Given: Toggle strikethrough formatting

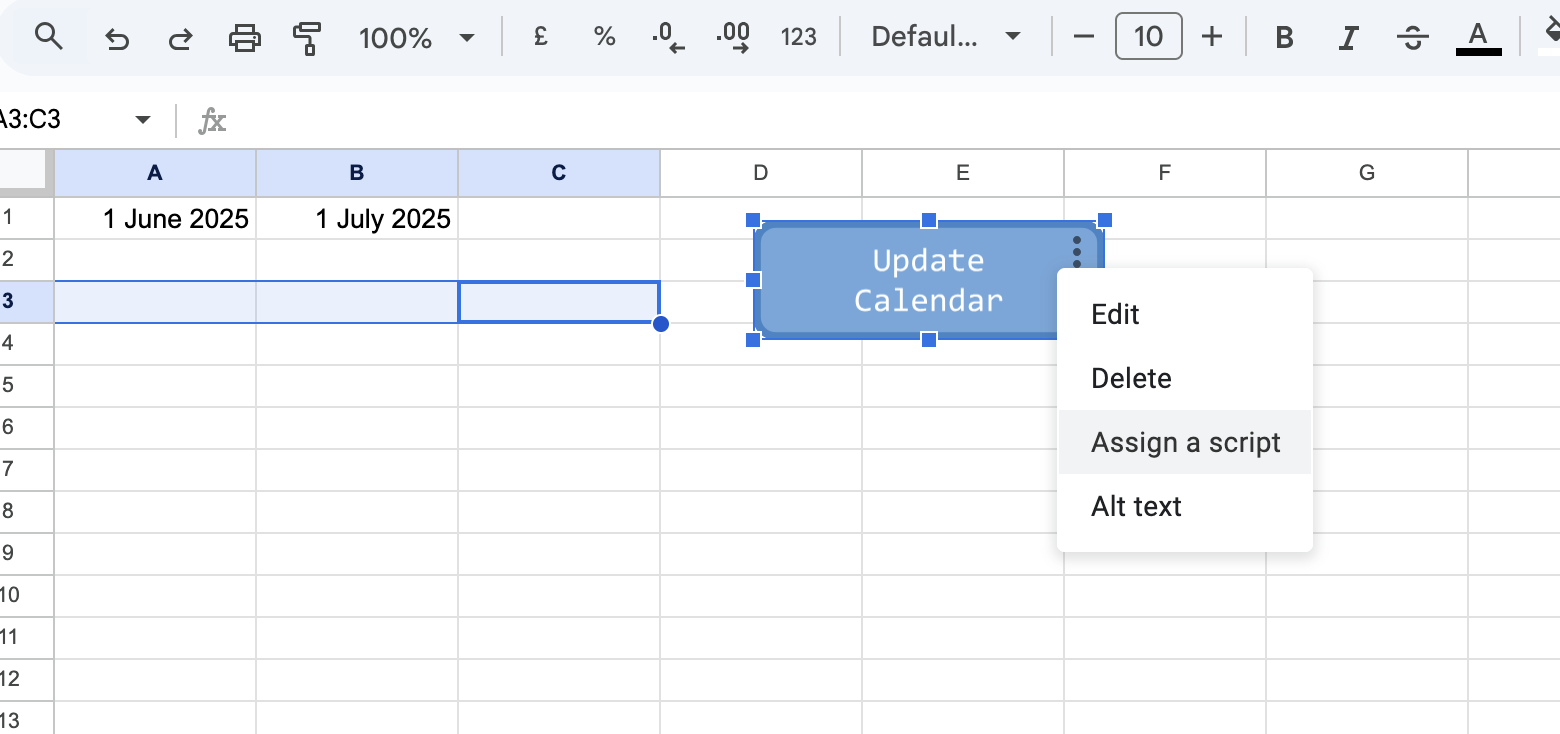Looking at the screenshot, I should [x=1412, y=38].
